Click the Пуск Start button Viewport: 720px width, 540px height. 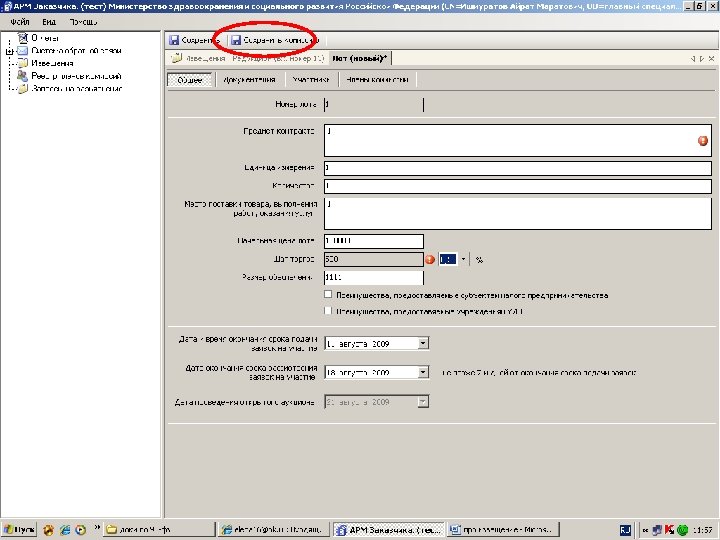19,529
